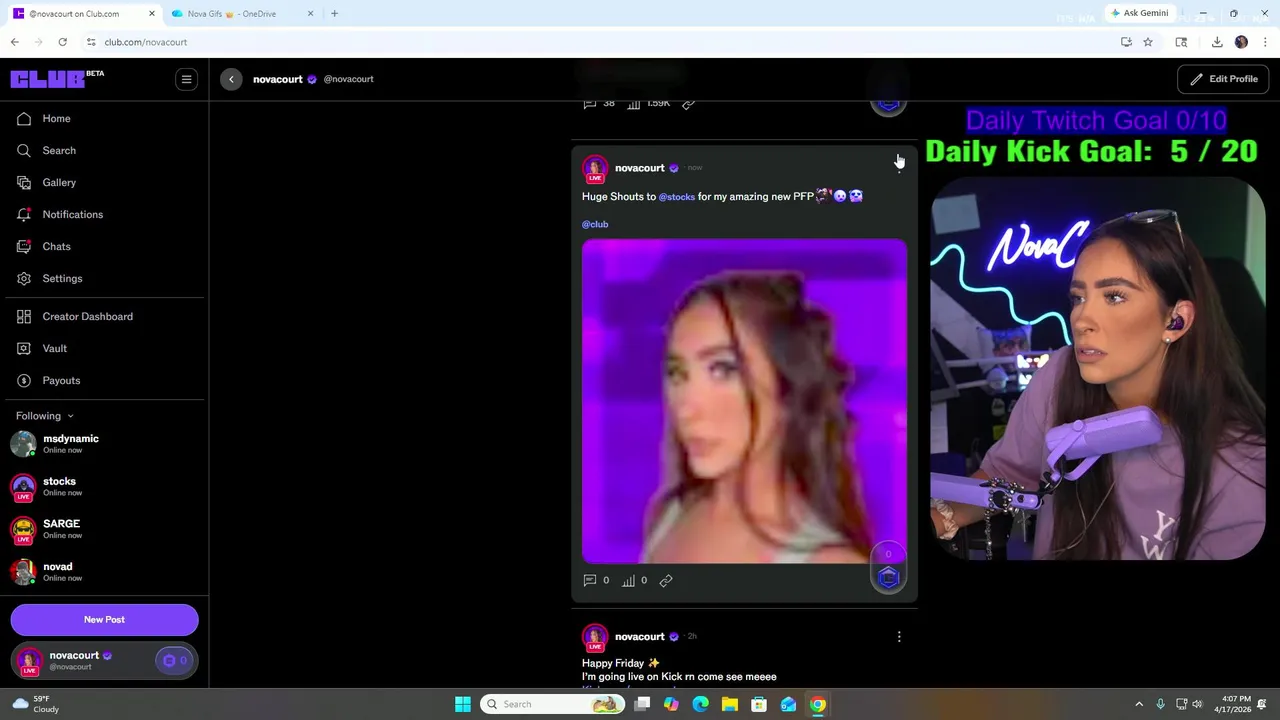The image size is (1280, 720).
Task: Open the Chrome profile avatar
Action: pos(1241,42)
